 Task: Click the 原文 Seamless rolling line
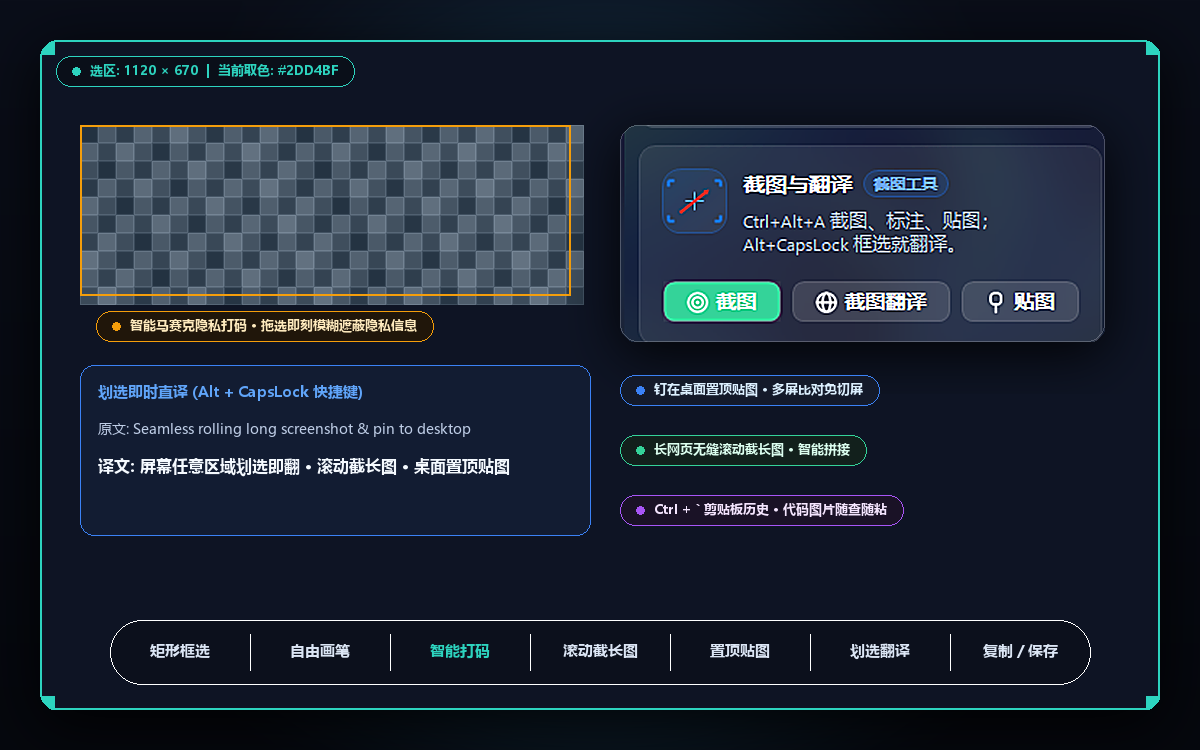[x=284, y=429]
